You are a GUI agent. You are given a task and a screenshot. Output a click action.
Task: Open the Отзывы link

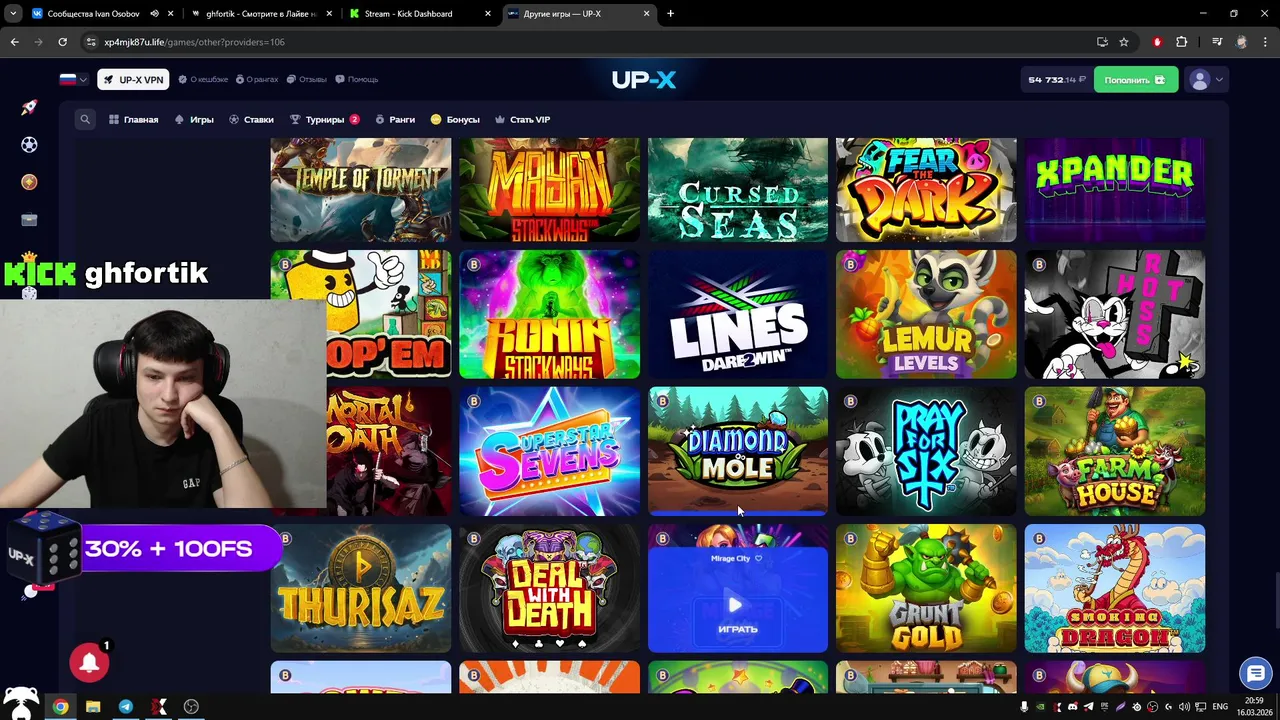[x=307, y=80]
